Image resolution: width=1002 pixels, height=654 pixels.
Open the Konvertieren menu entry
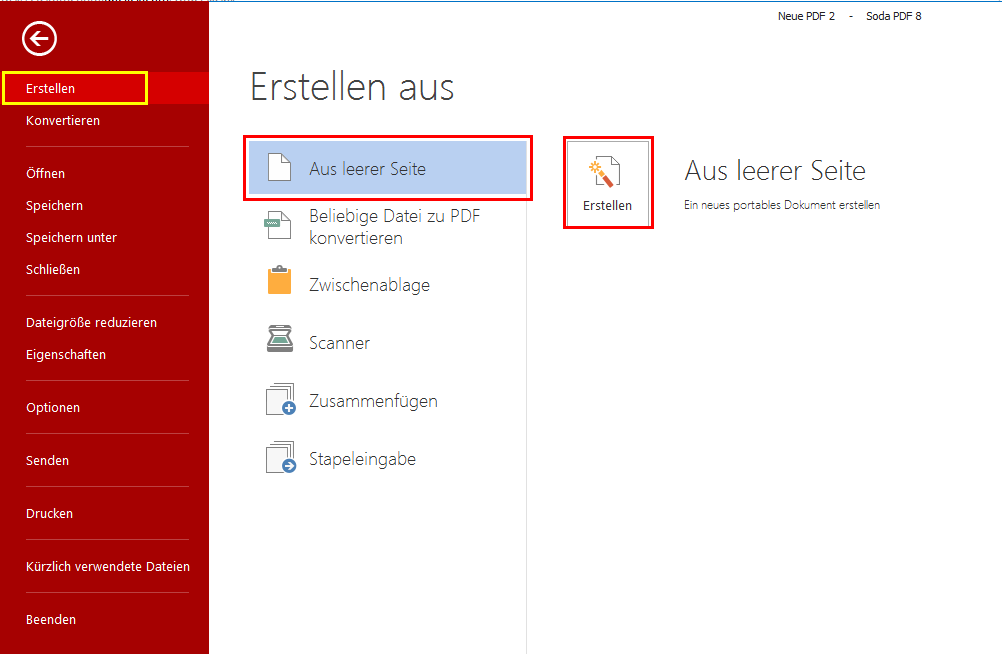63,121
